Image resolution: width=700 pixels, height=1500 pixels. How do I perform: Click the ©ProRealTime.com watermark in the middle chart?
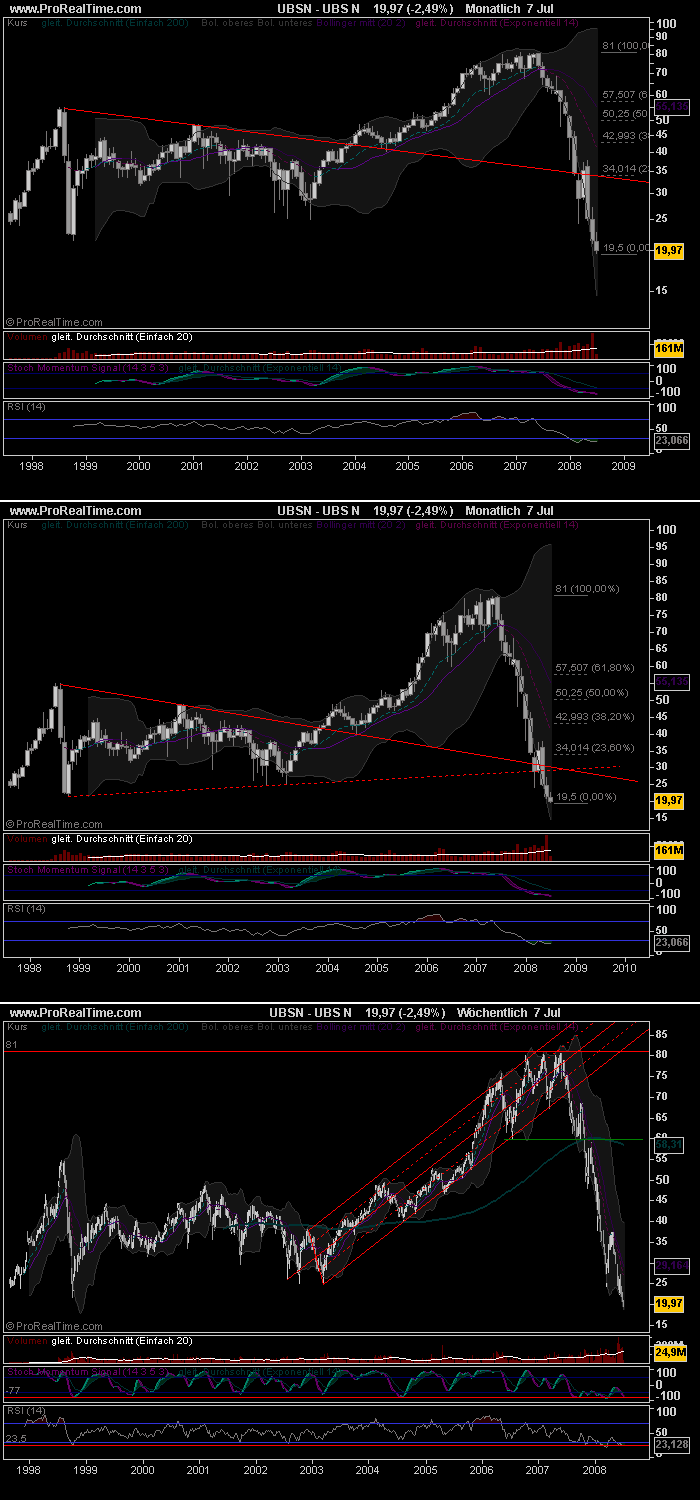coord(54,823)
